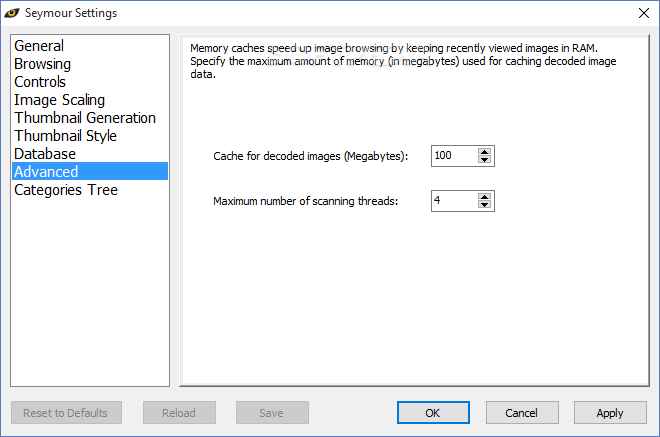
Task: Increase decoded images cache value
Action: tap(484, 152)
